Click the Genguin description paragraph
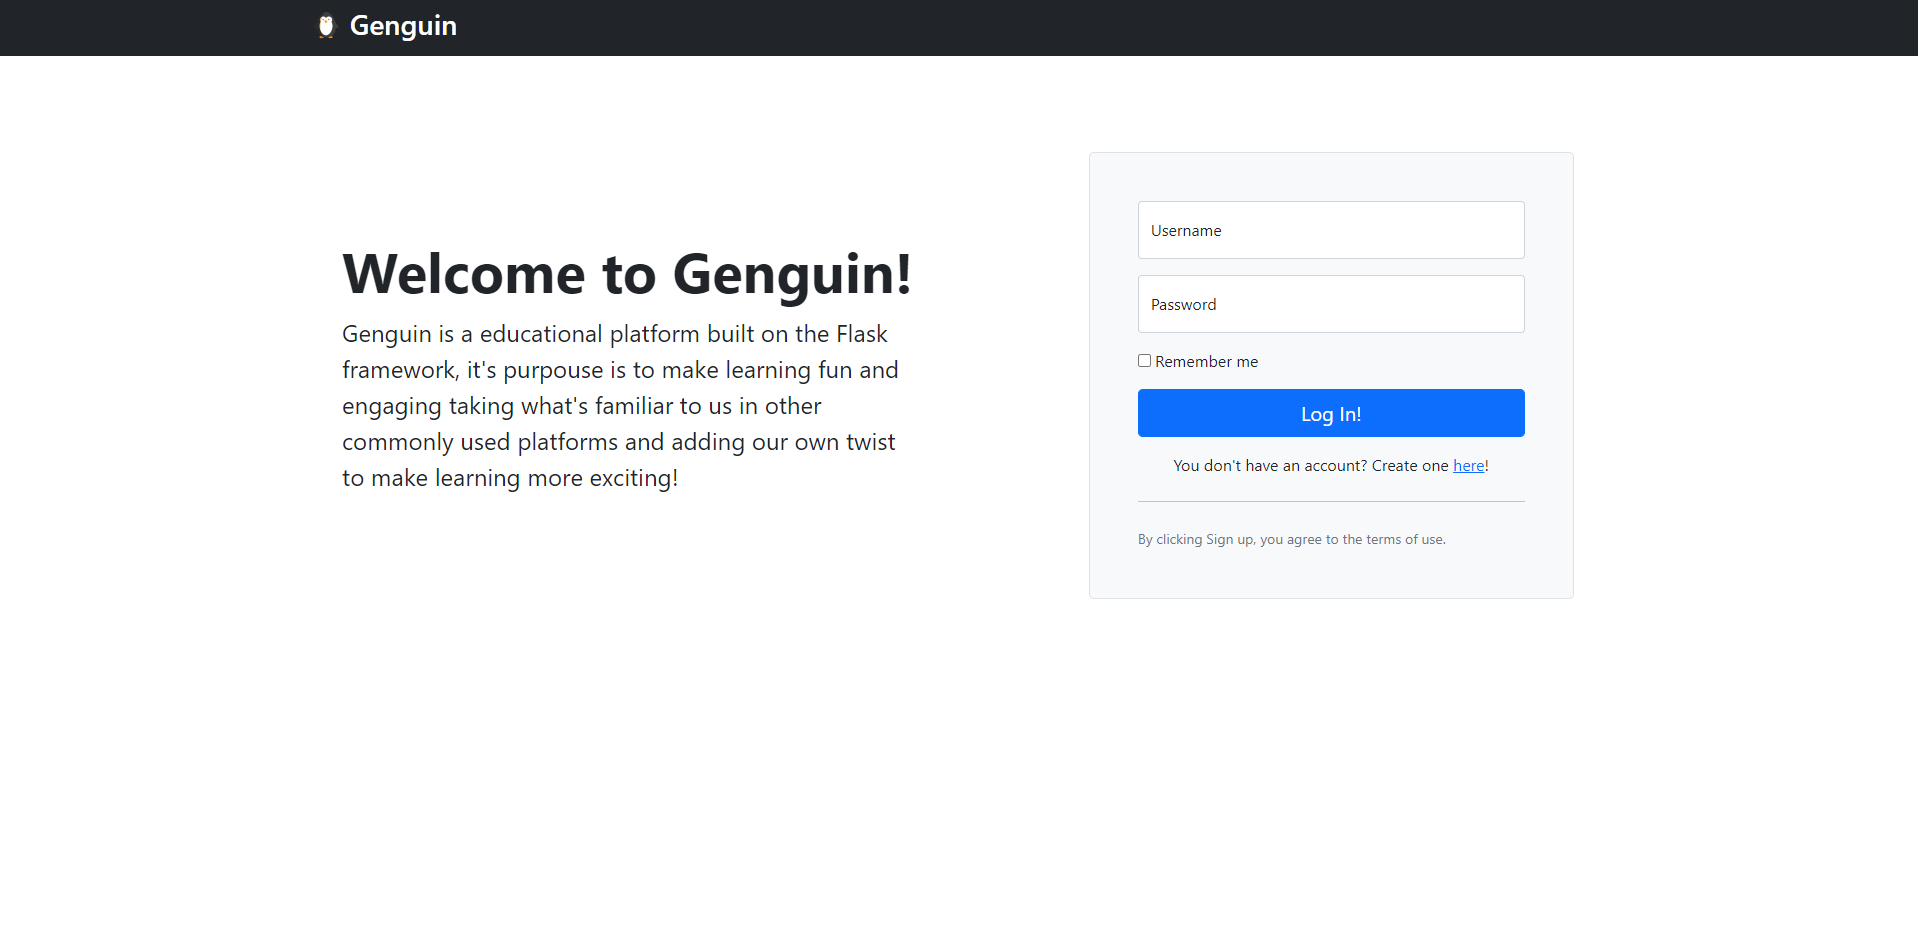 point(620,406)
